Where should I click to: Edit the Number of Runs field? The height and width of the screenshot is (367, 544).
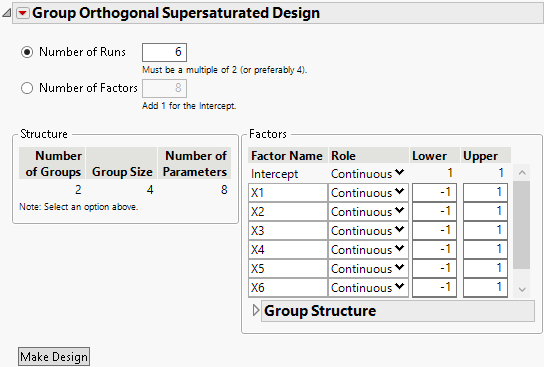coord(164,52)
